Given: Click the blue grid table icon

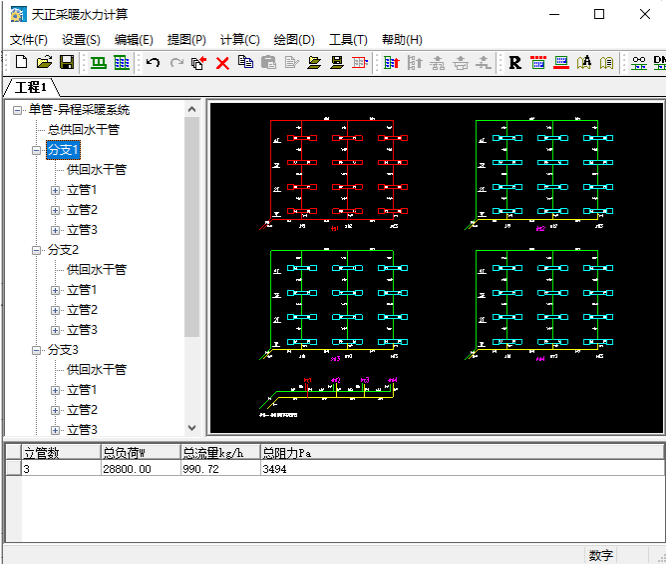Looking at the screenshot, I should coord(121,63).
